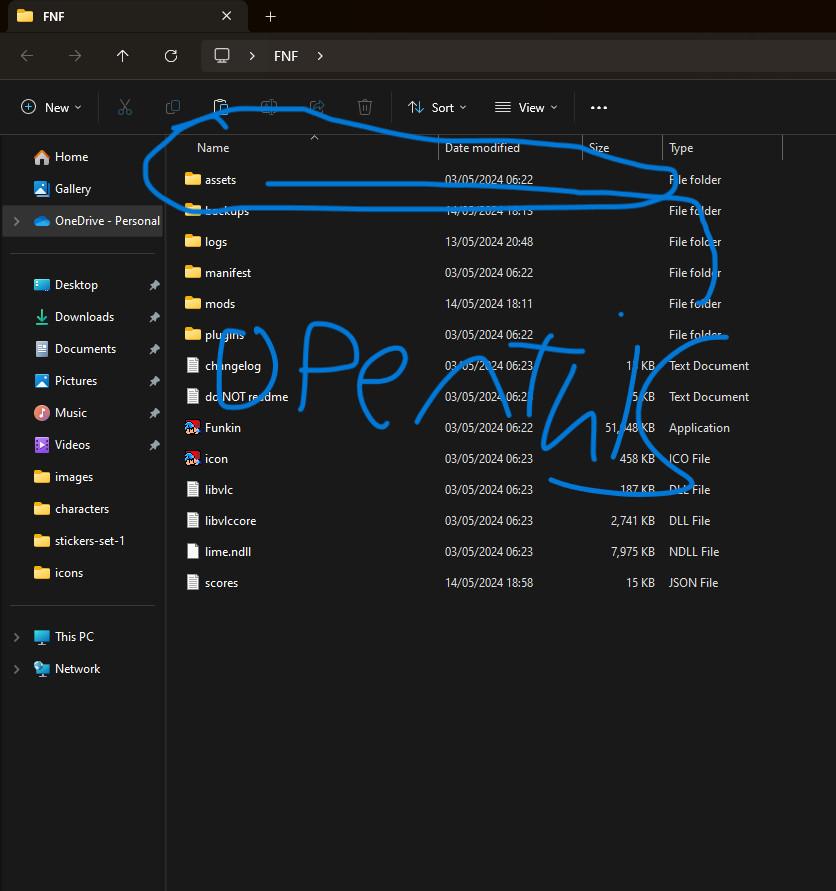Add a new tab with plus button

pyautogui.click(x=271, y=16)
